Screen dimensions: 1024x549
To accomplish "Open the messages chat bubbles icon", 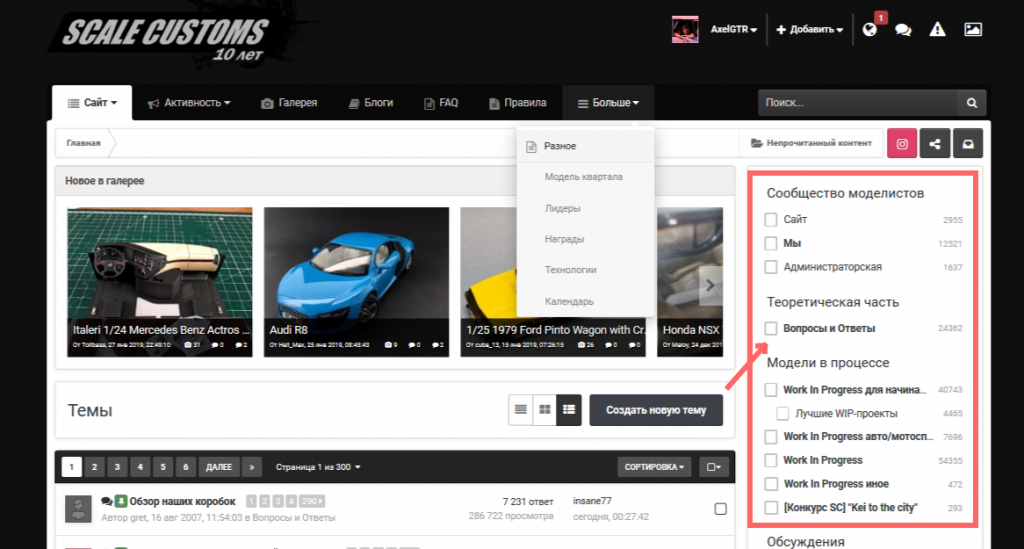I will (x=903, y=30).
